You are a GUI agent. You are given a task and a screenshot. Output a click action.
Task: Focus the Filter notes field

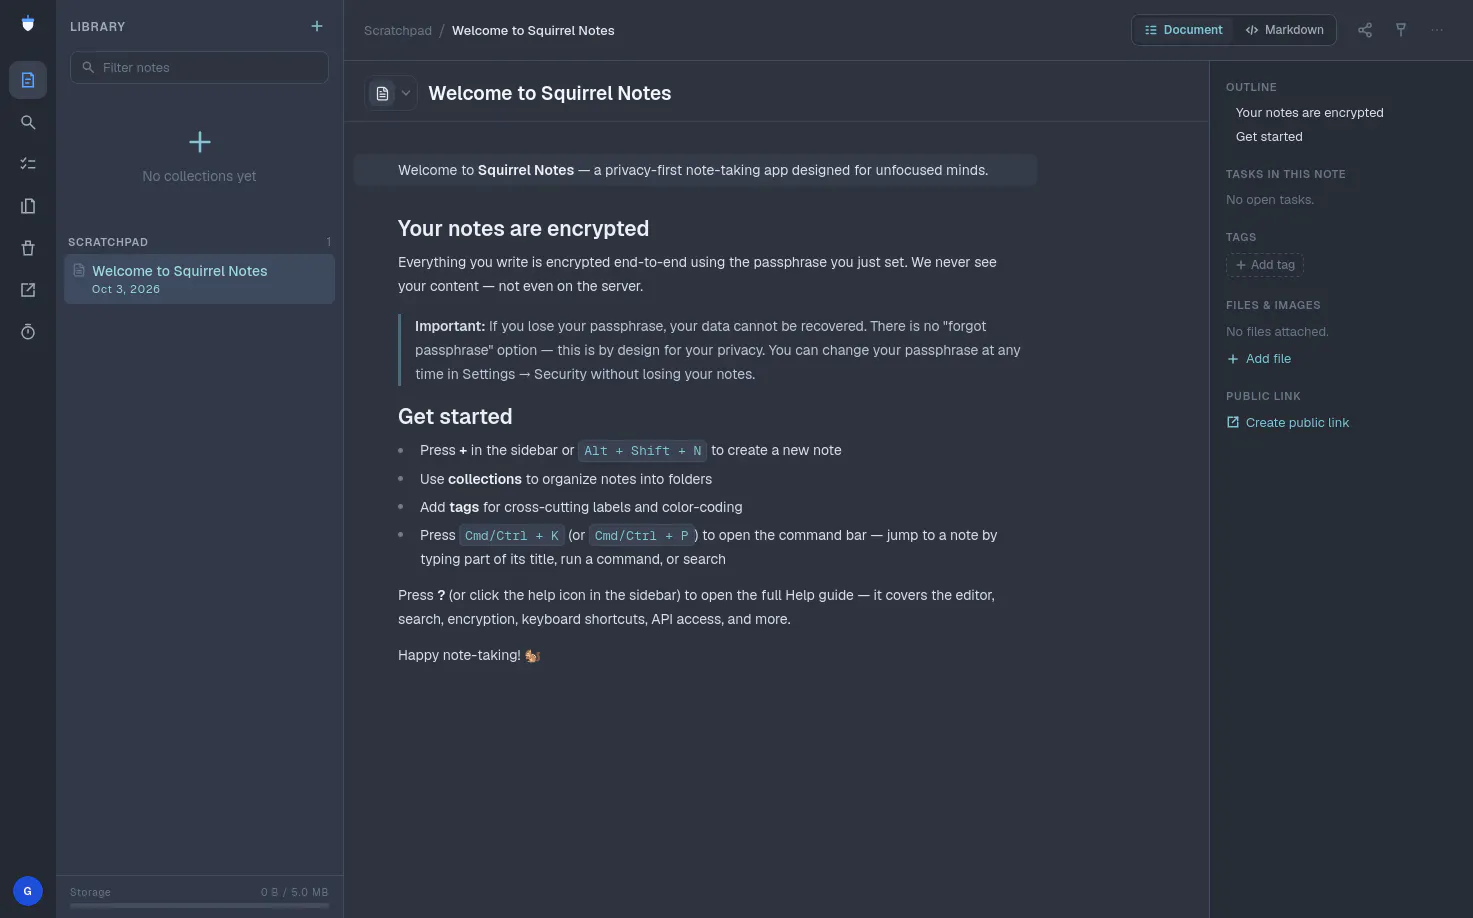pyautogui.click(x=200, y=67)
